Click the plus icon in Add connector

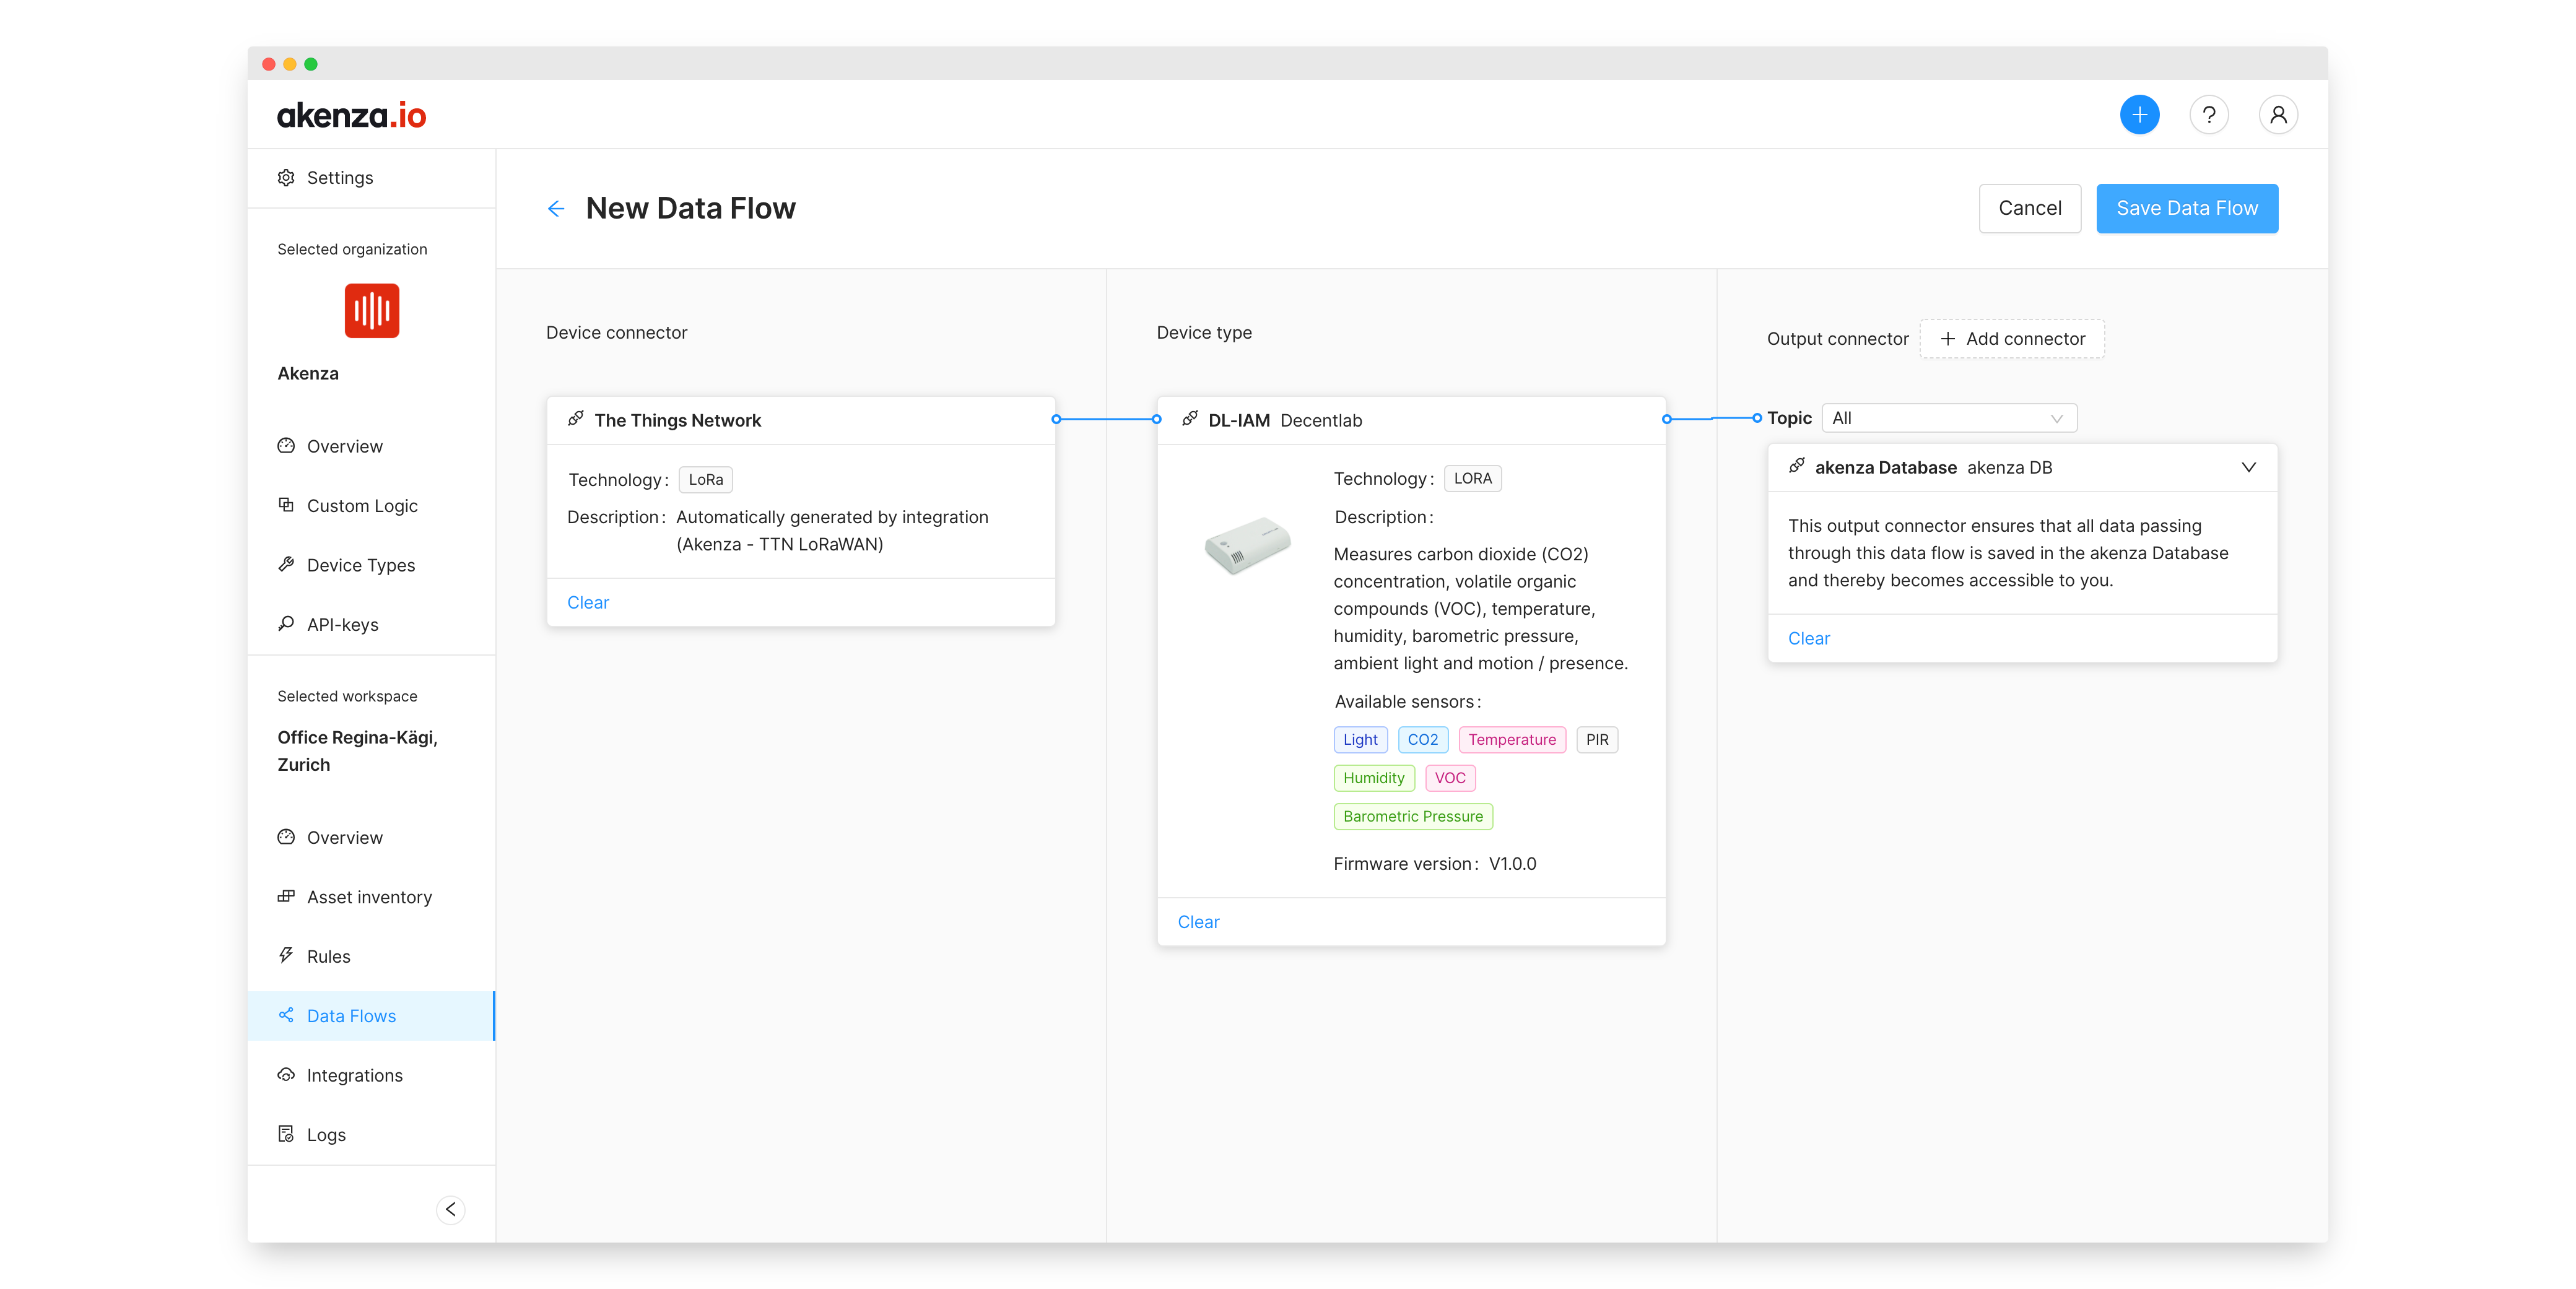pyautogui.click(x=1947, y=339)
